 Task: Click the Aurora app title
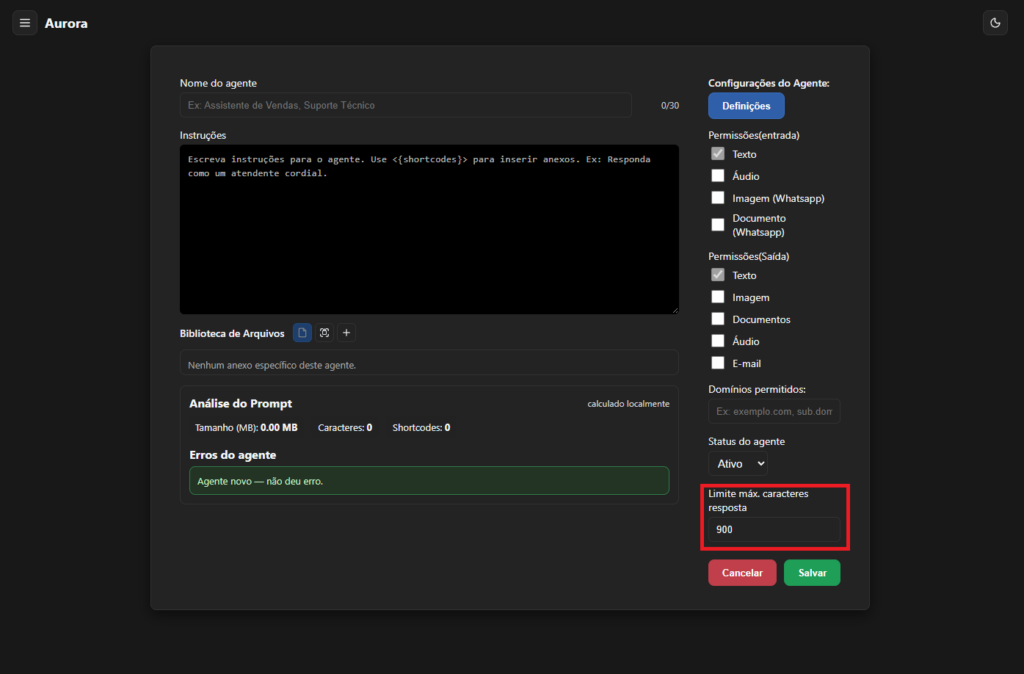(x=66, y=23)
